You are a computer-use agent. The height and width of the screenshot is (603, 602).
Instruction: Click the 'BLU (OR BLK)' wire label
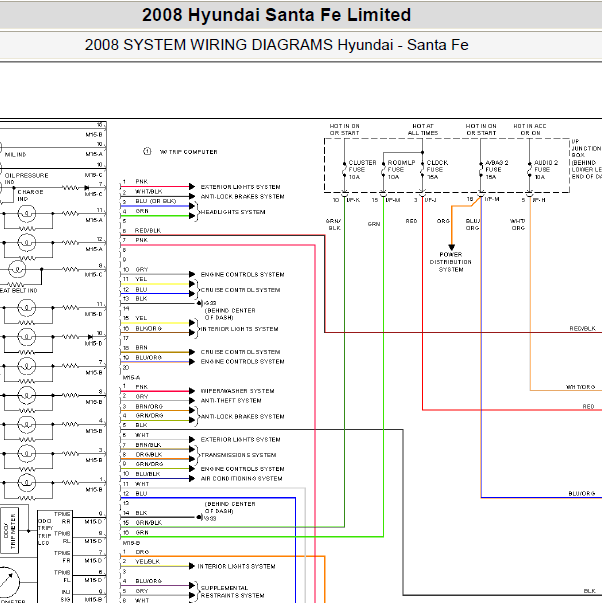click(155, 201)
